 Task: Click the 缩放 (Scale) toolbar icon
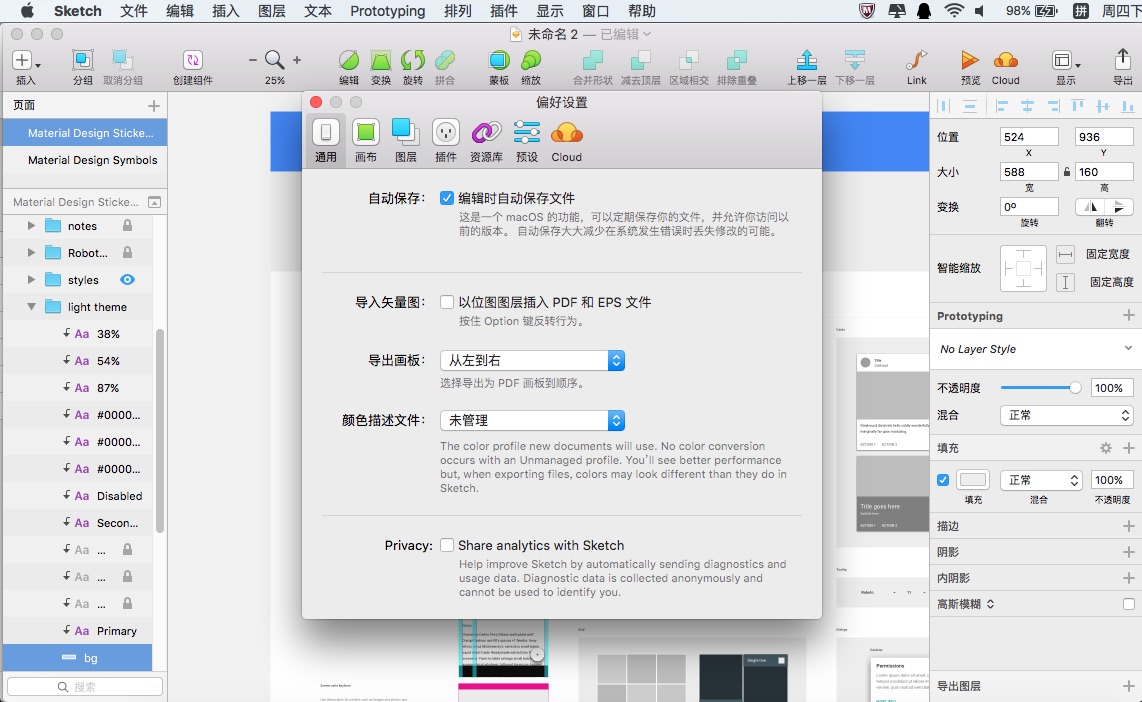click(x=530, y=59)
